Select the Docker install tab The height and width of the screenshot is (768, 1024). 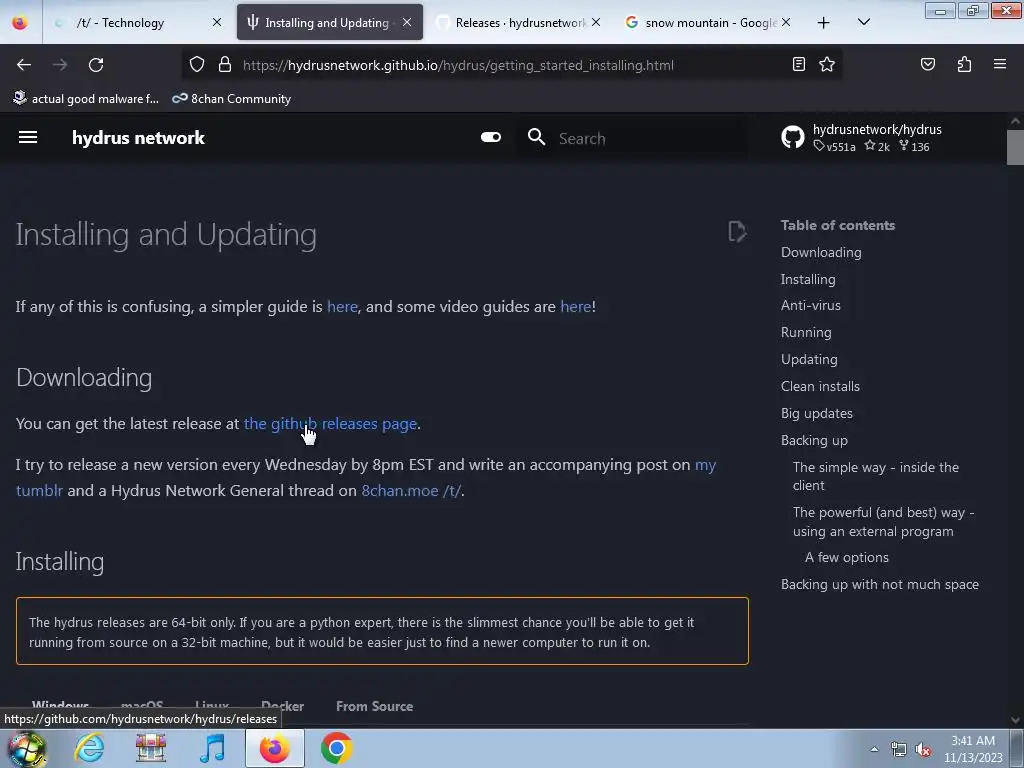coord(282,706)
